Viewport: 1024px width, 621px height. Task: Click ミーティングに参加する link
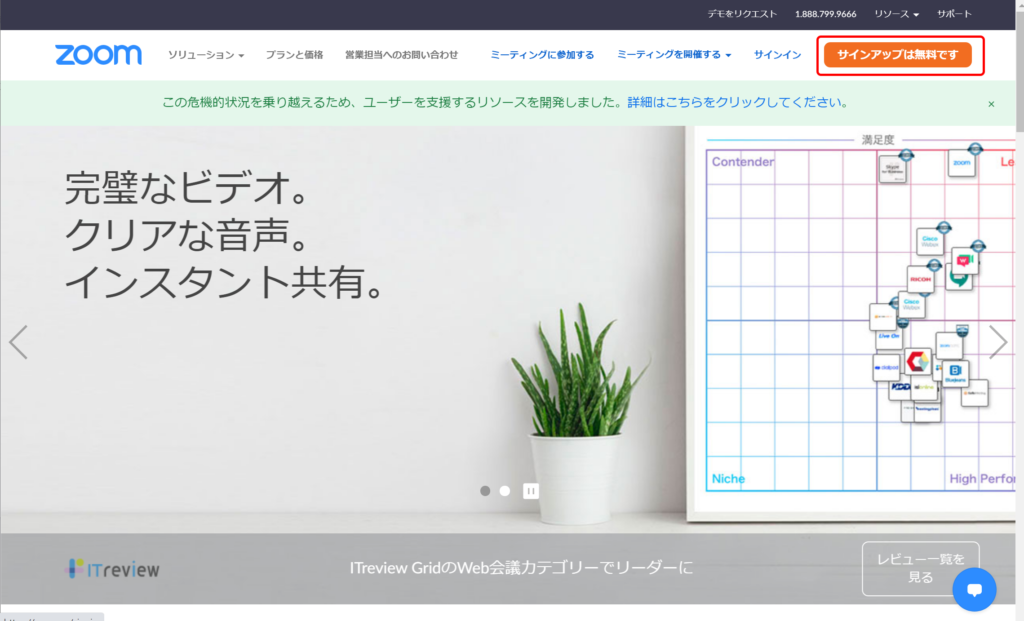(x=542, y=55)
